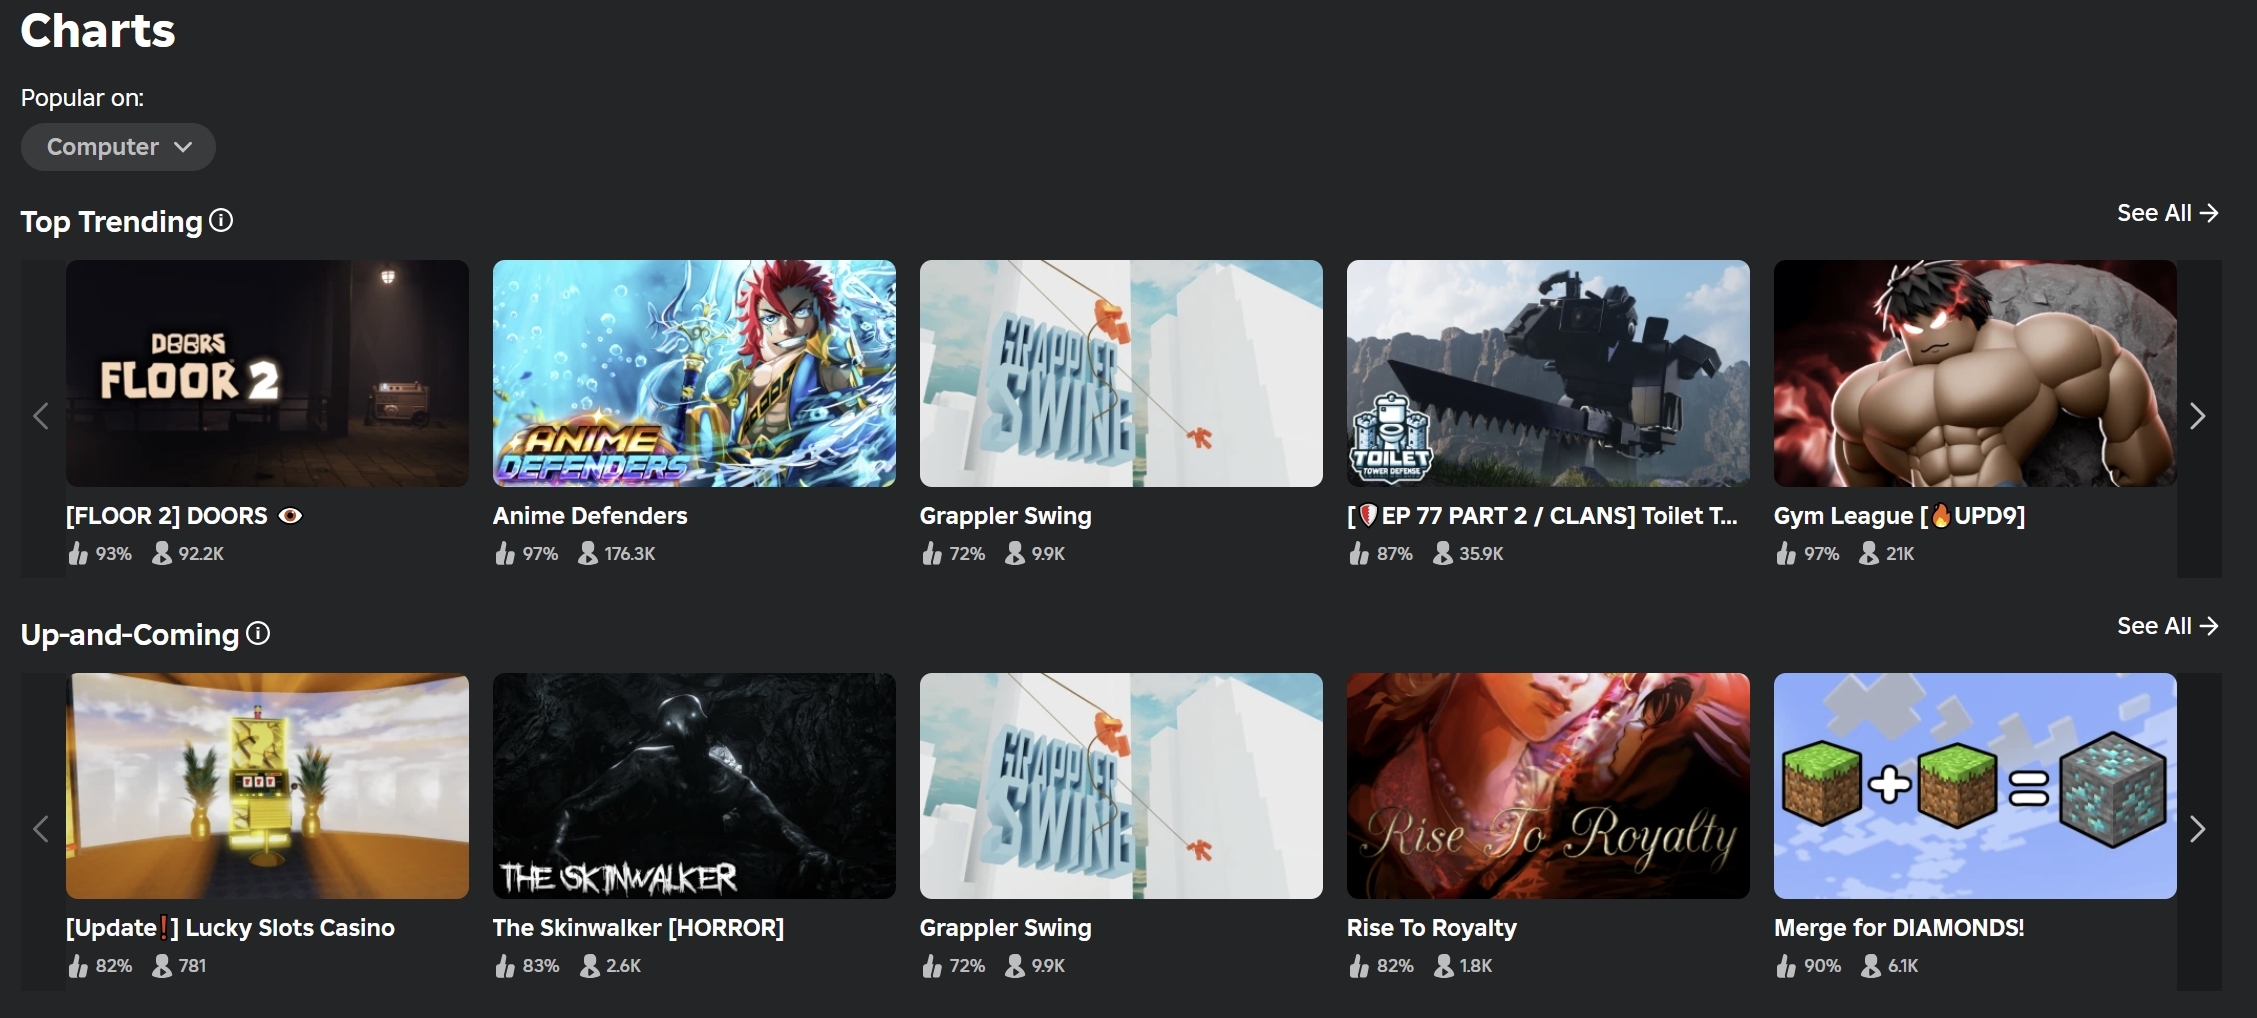Click the thumbs-up rating icon under Anime Defenders
The width and height of the screenshot is (2257, 1018).
[x=505, y=553]
